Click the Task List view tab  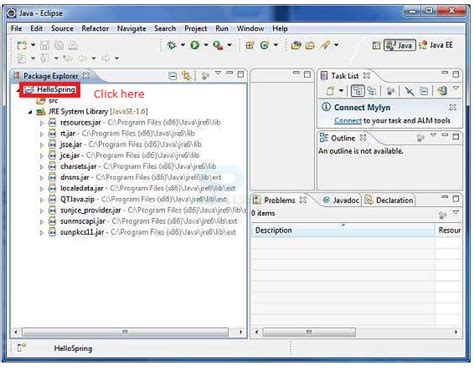(x=345, y=76)
